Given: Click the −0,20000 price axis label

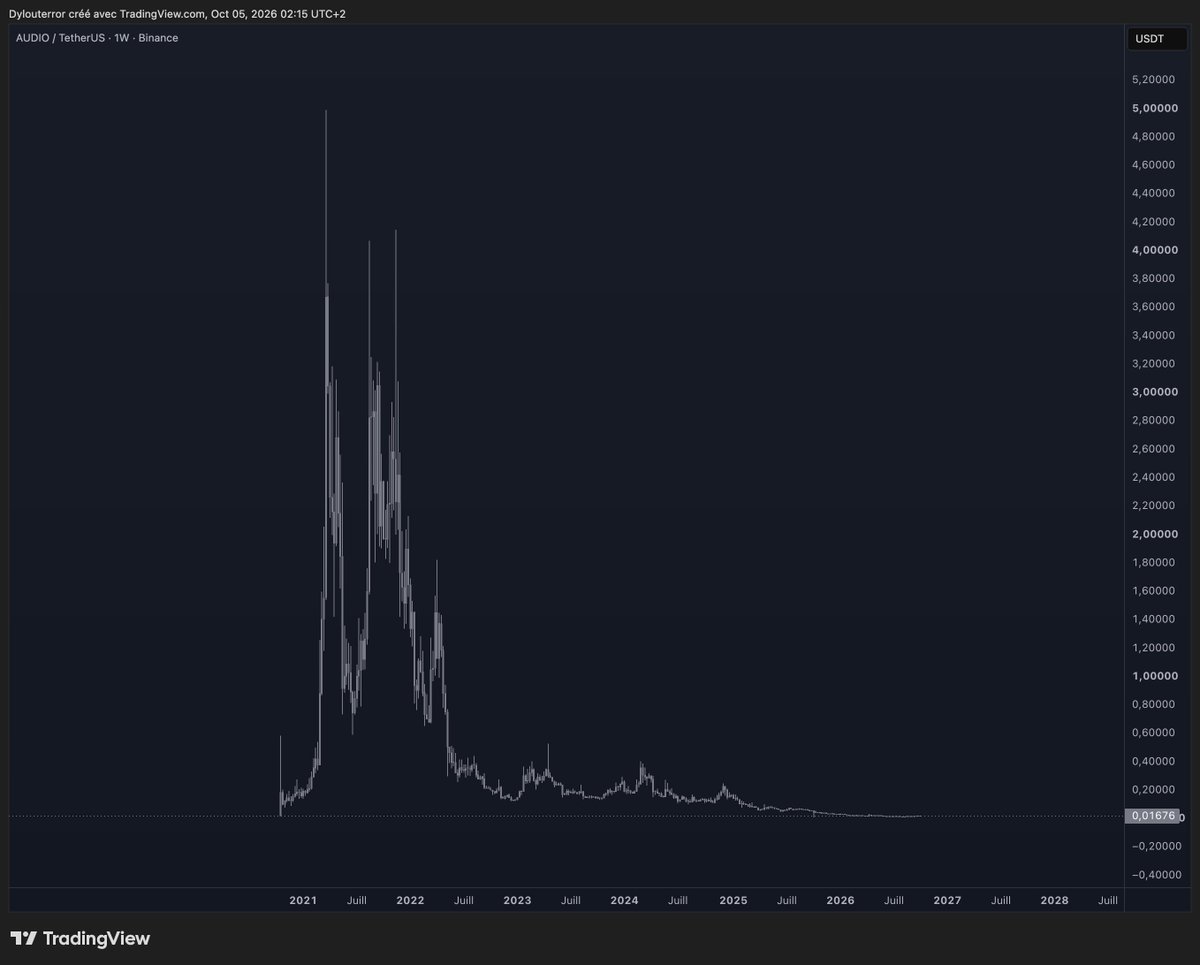Looking at the screenshot, I should (x=1155, y=846).
